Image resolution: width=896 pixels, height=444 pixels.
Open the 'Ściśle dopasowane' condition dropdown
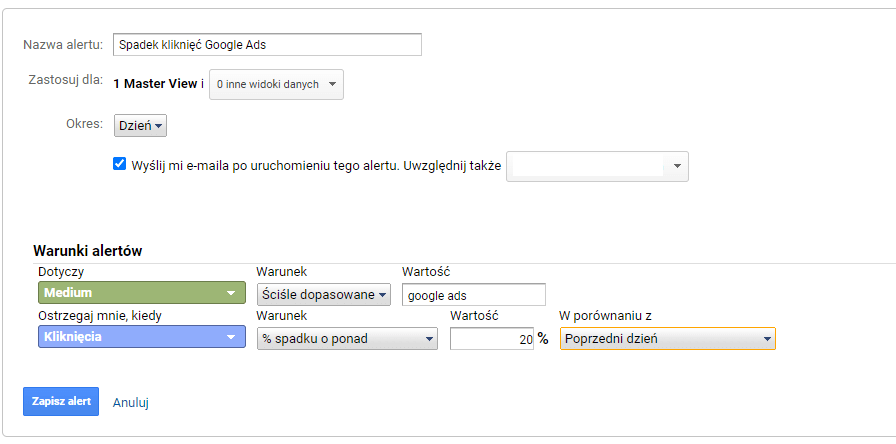point(324,295)
